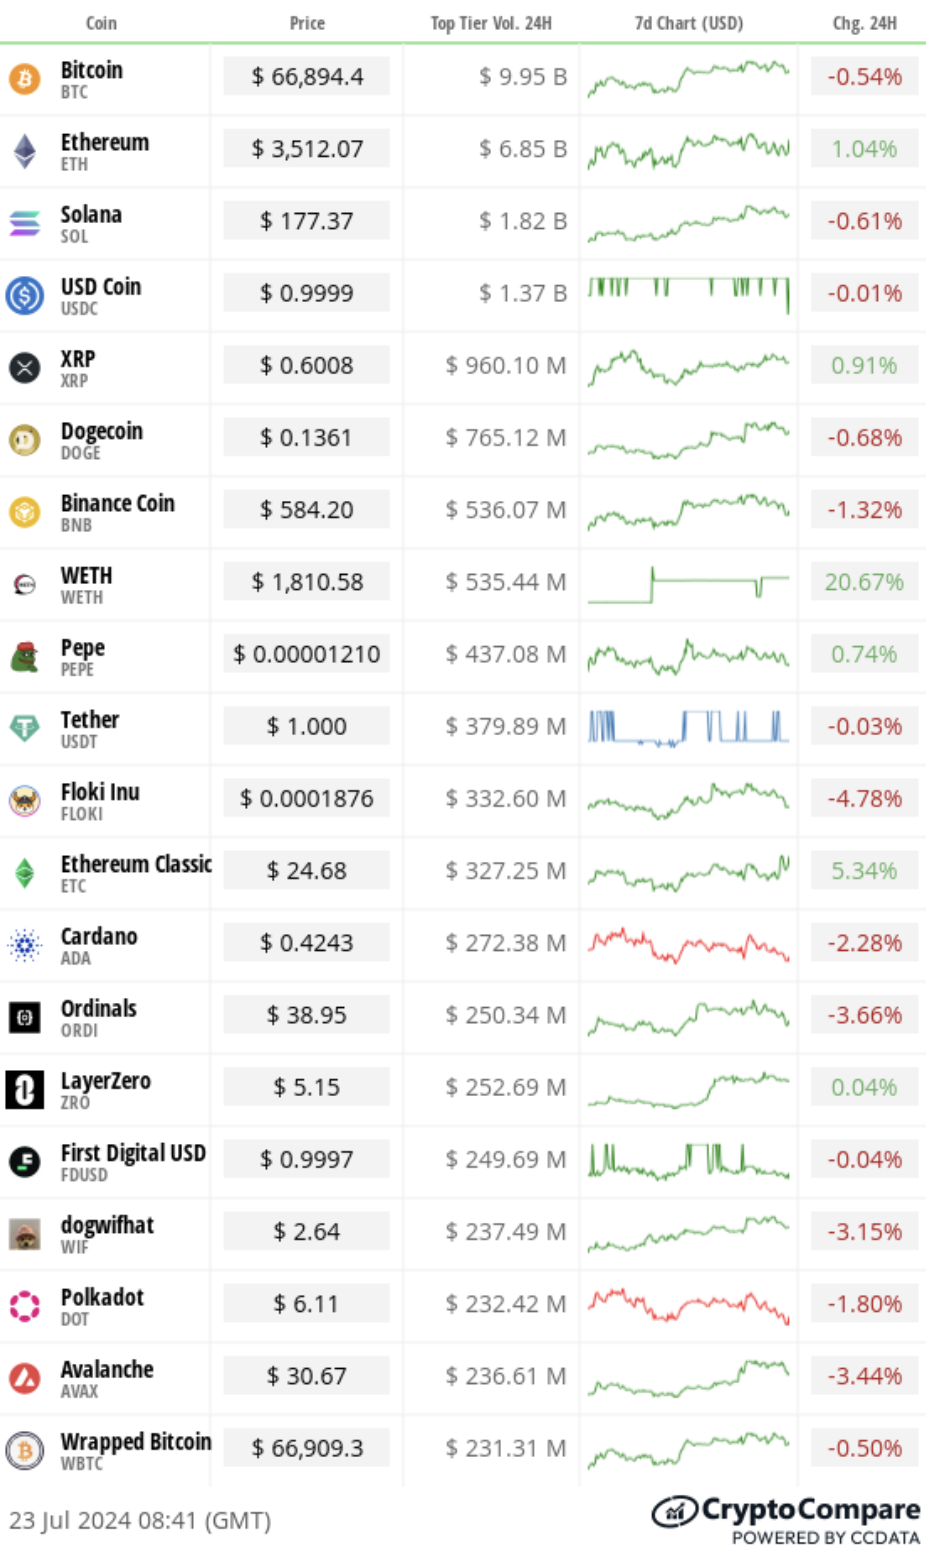The image size is (926, 1548).
Task: Open the Ethereum Classic name link
Action: pos(136,864)
